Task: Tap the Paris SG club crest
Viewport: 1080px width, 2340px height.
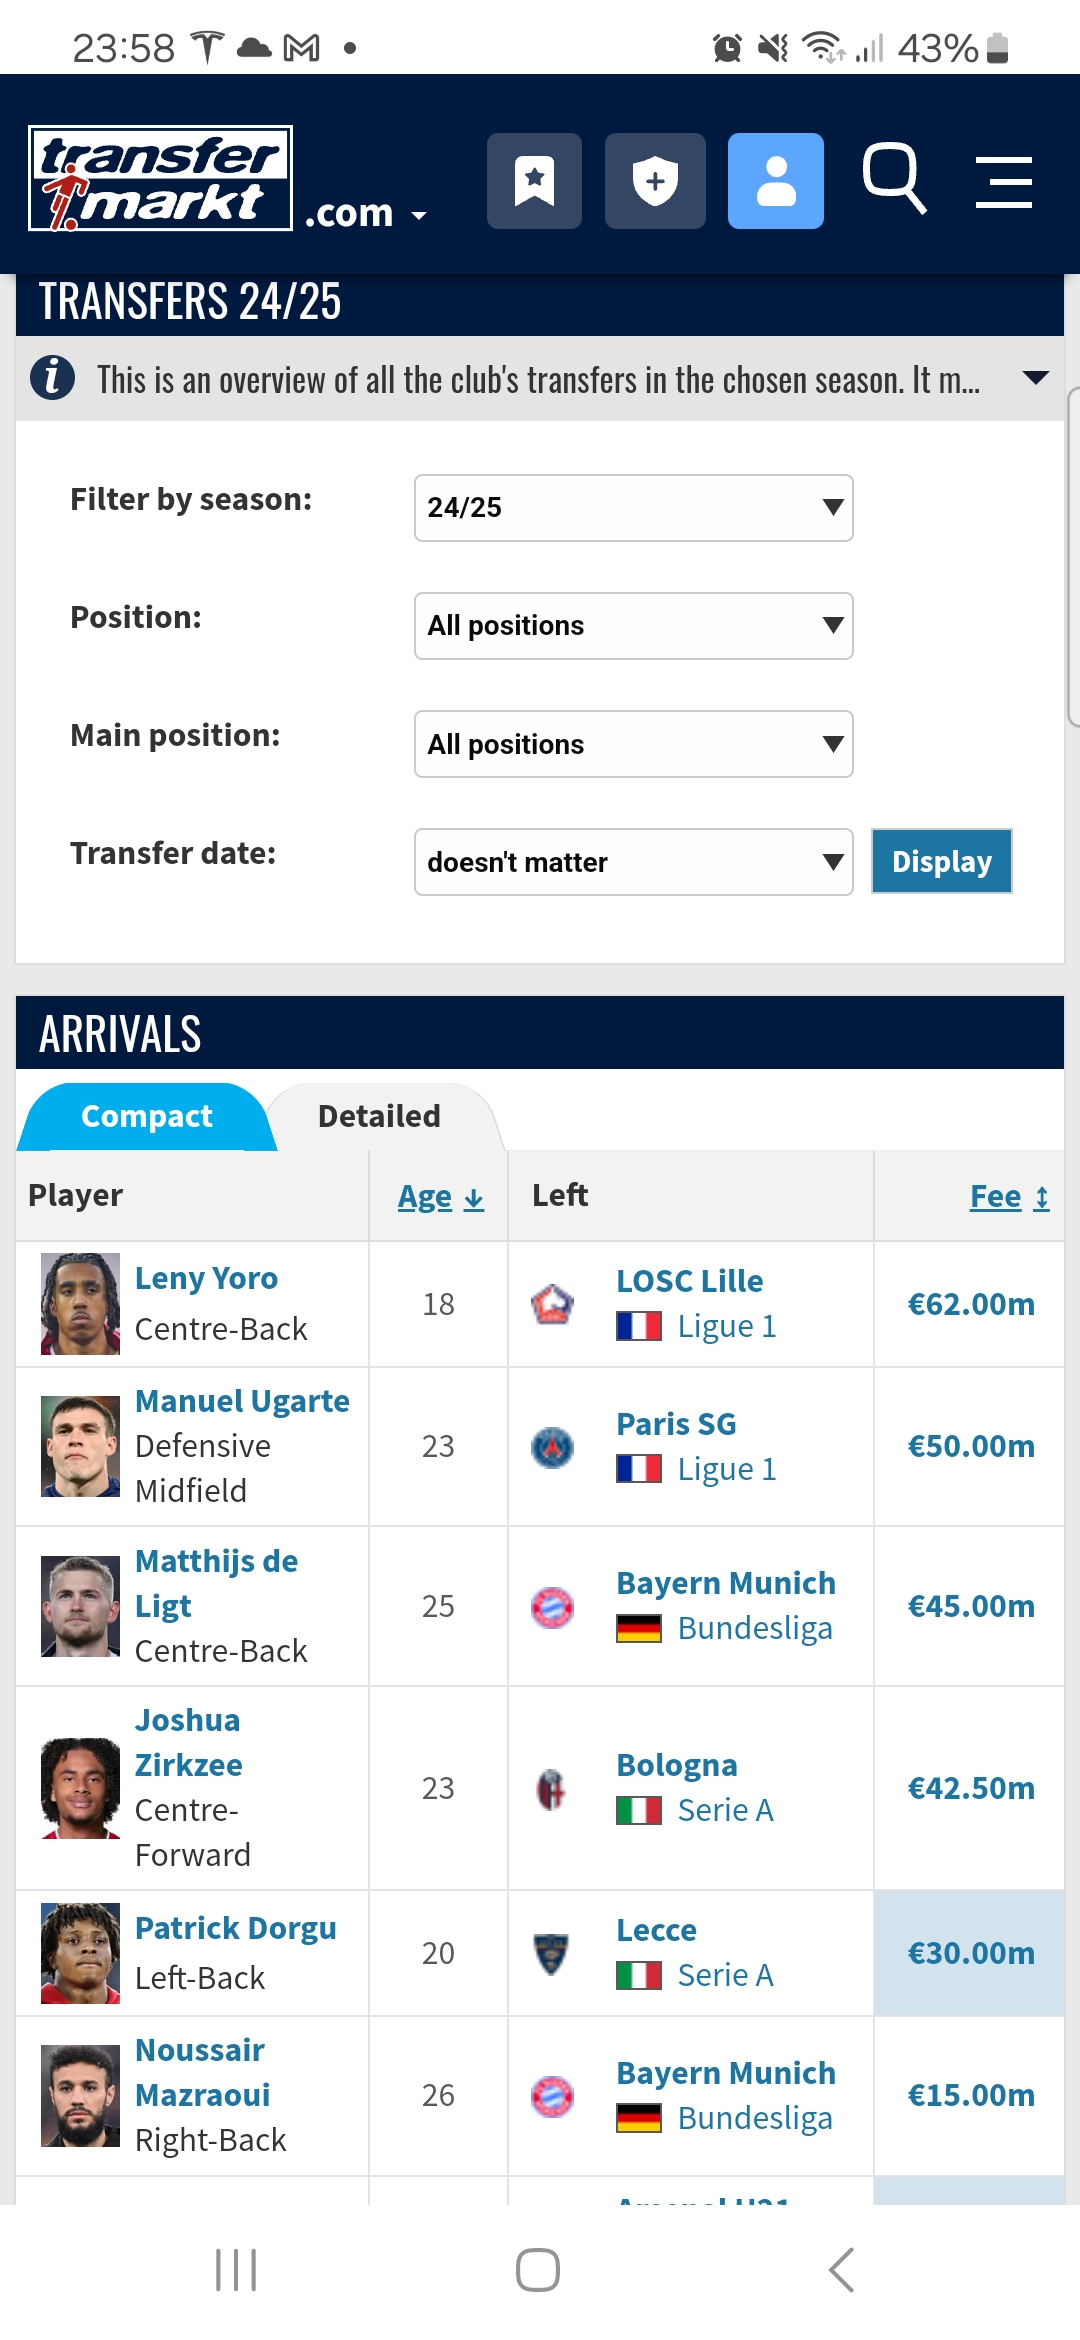Action: pos(552,1447)
